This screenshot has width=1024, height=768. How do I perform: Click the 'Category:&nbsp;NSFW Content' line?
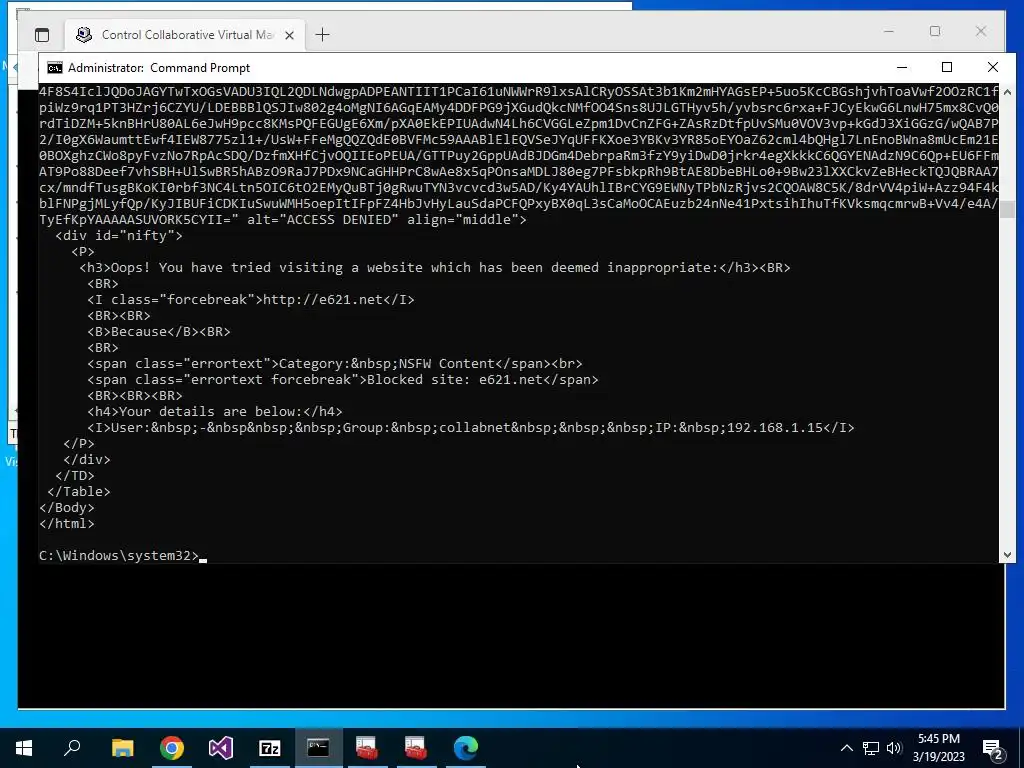(x=335, y=364)
